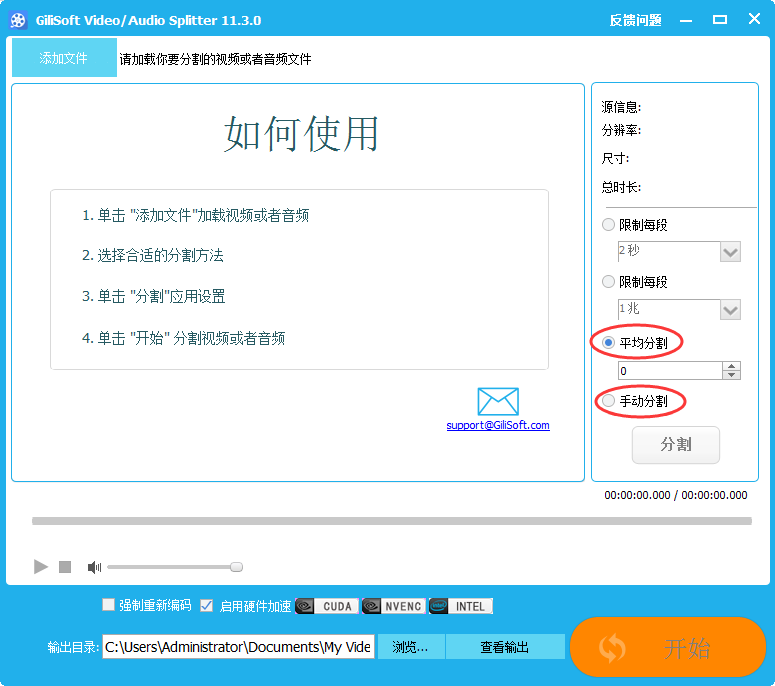Expand the 2 秒 duration dropdown
Image resolution: width=775 pixels, height=686 pixels.
(x=730, y=252)
